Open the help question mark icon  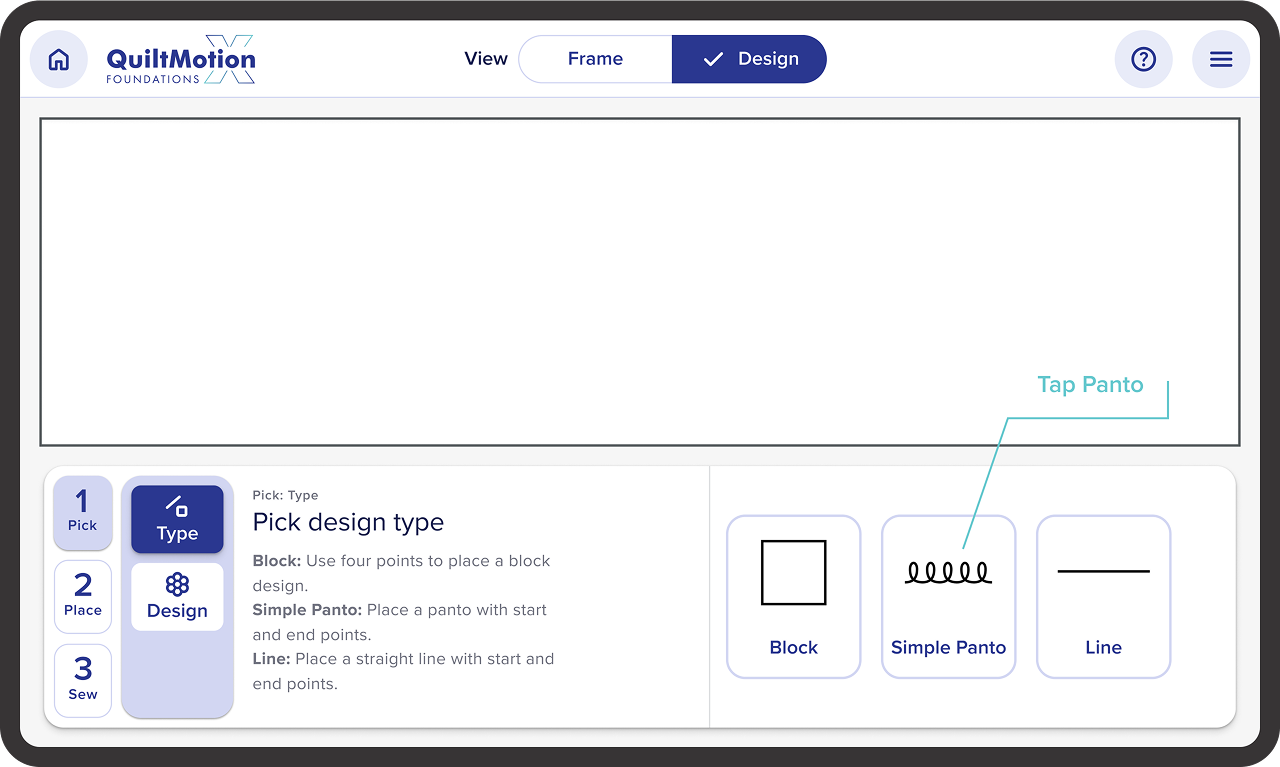(x=1143, y=60)
